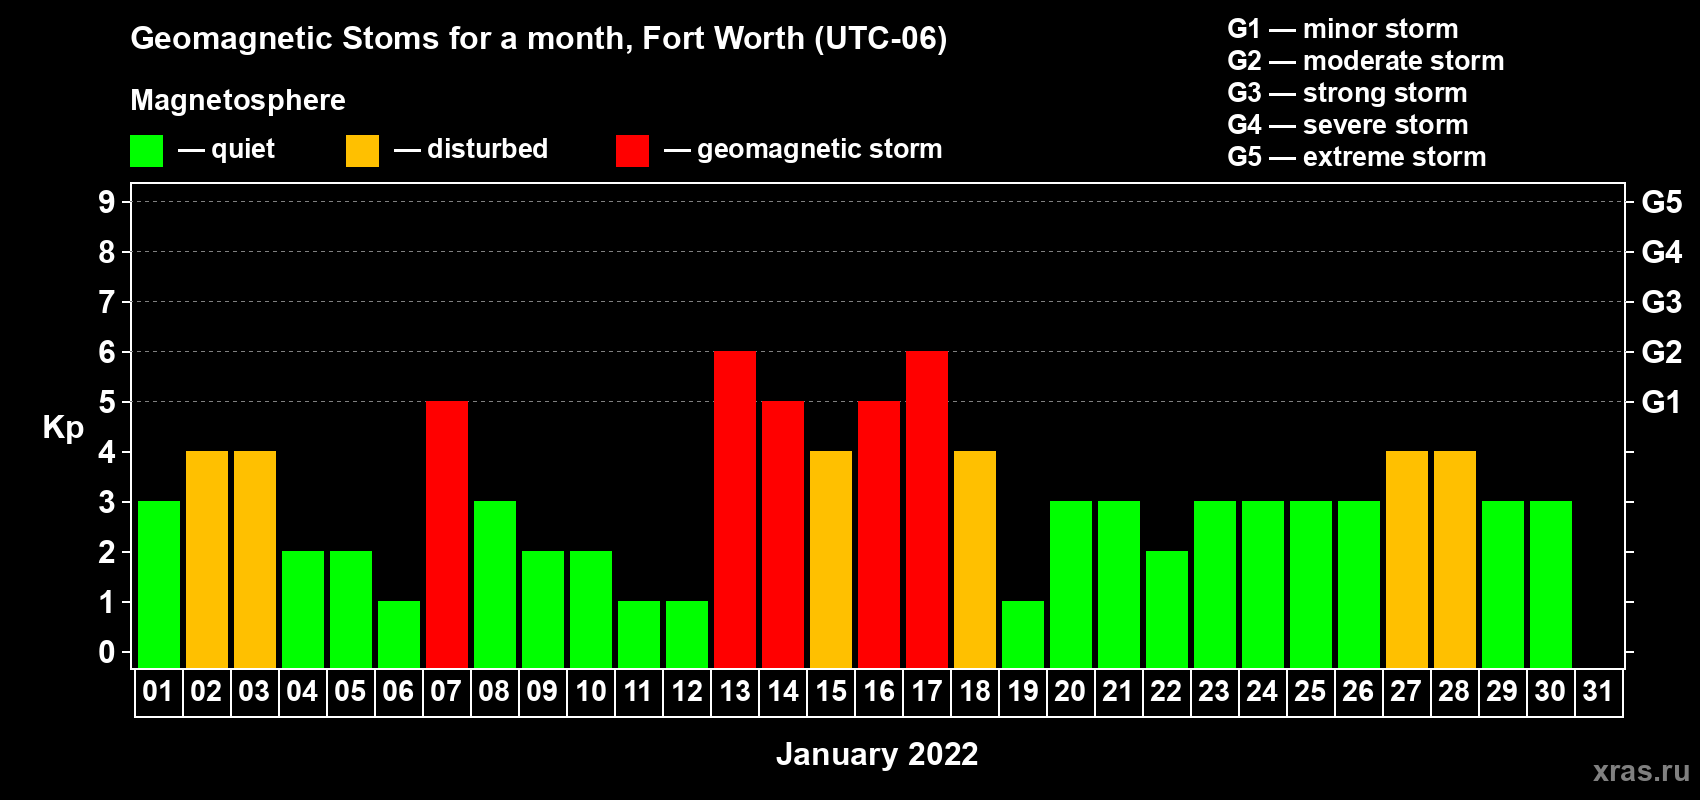Image resolution: width=1700 pixels, height=800 pixels.
Task: Click the G1 right-axis label
Action: [x=1662, y=402]
